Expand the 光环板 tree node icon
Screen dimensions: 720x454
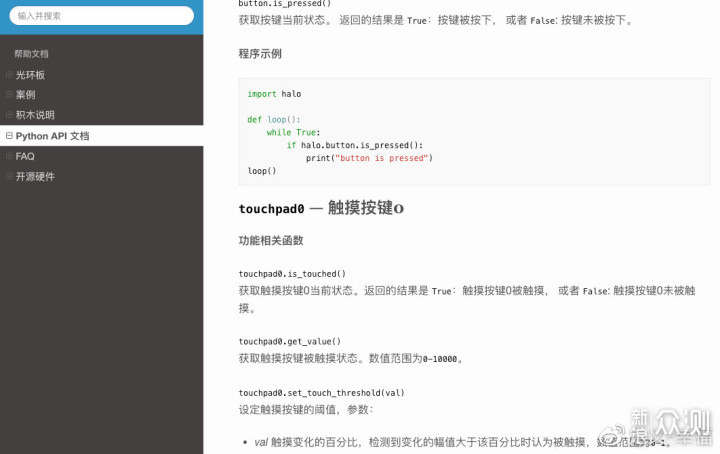[9, 75]
